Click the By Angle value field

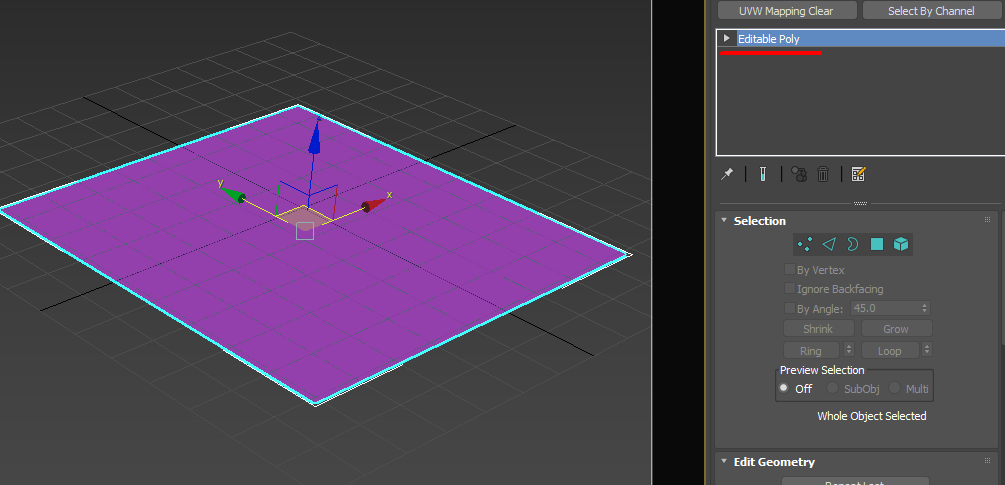(x=885, y=308)
